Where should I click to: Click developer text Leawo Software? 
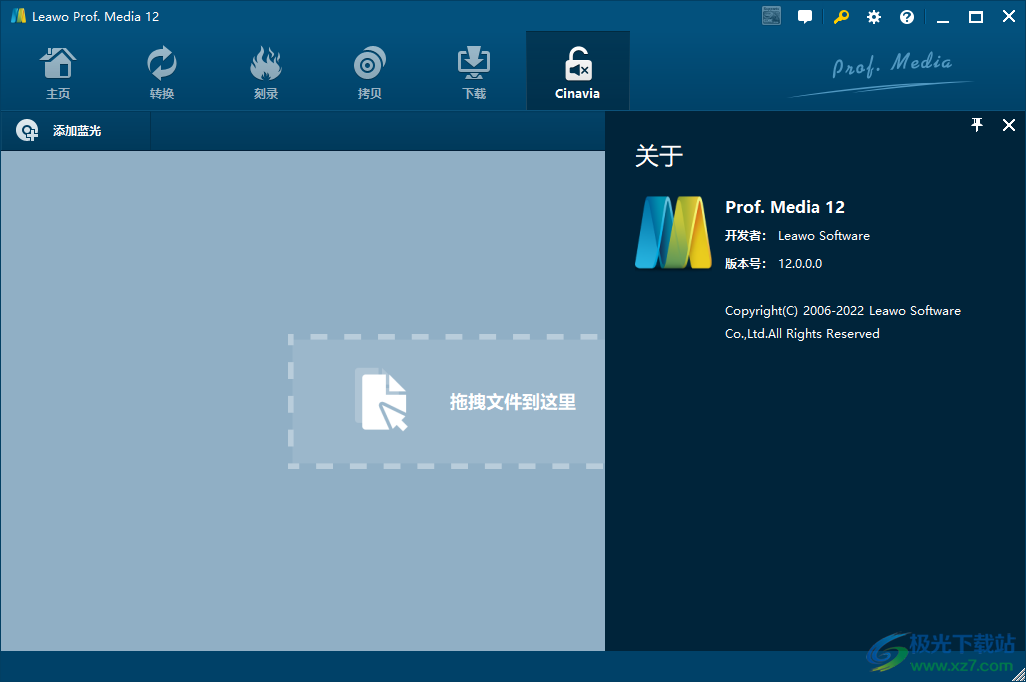pos(824,236)
